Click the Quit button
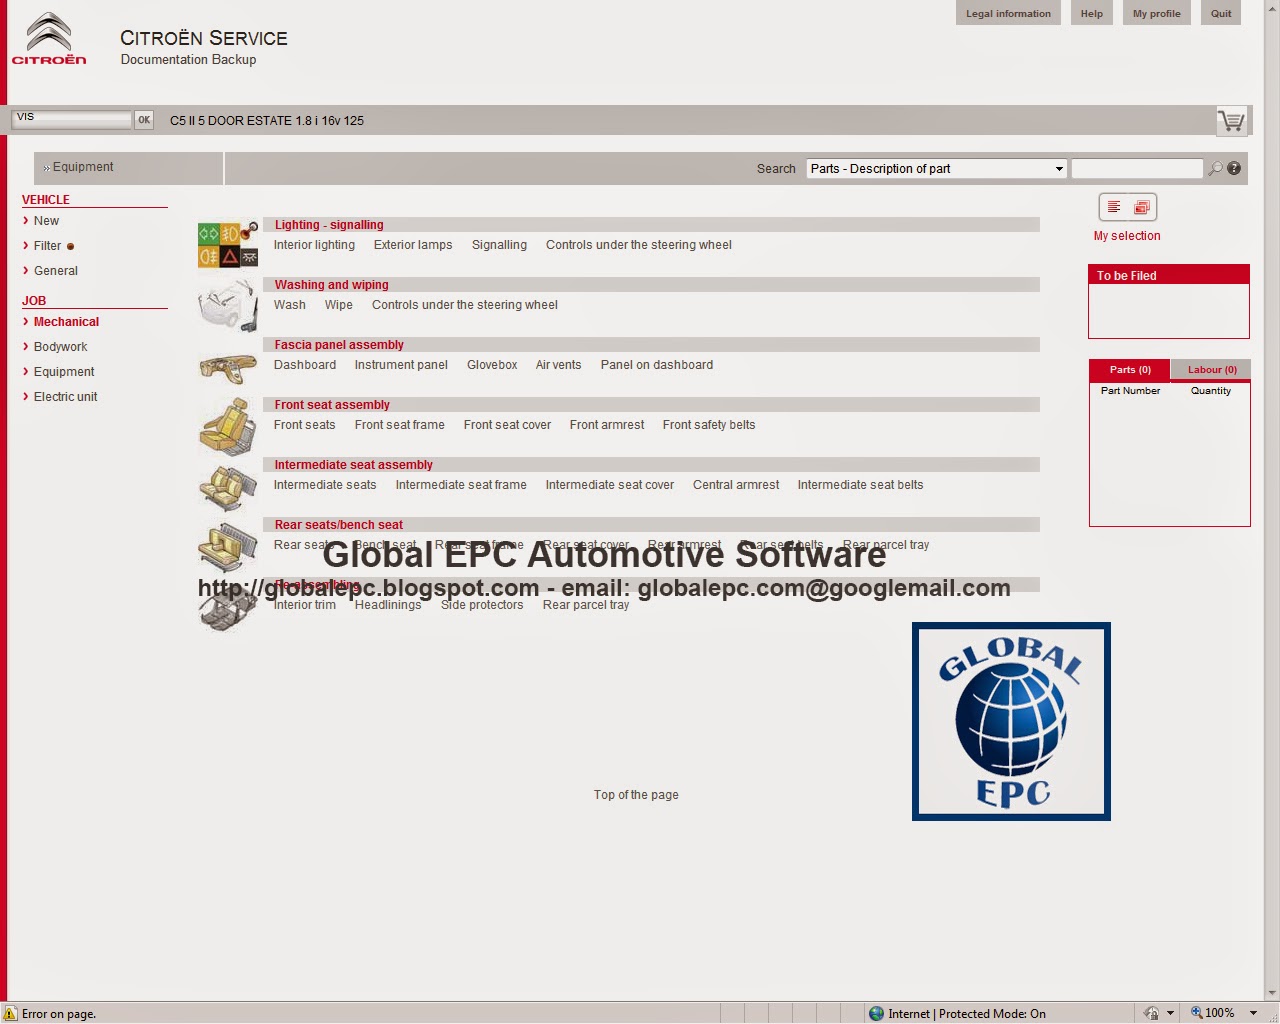The height and width of the screenshot is (1024, 1280). tap(1221, 13)
